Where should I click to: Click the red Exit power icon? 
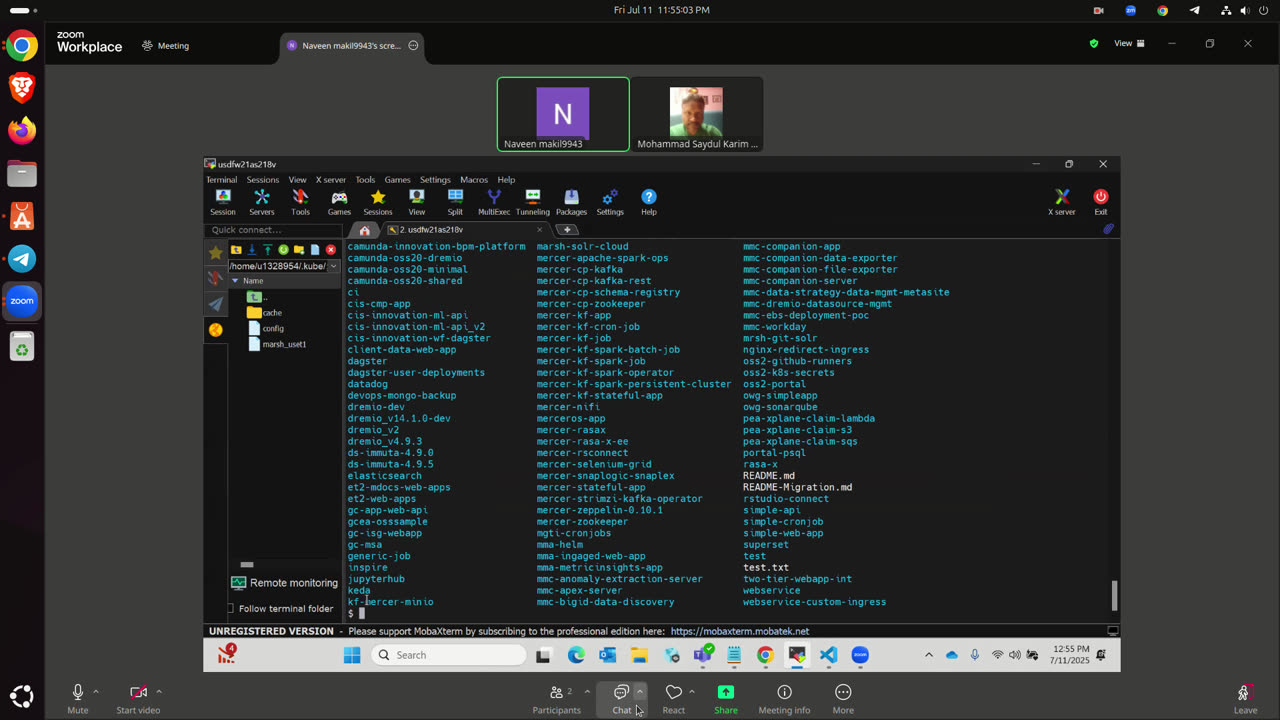(x=1101, y=203)
